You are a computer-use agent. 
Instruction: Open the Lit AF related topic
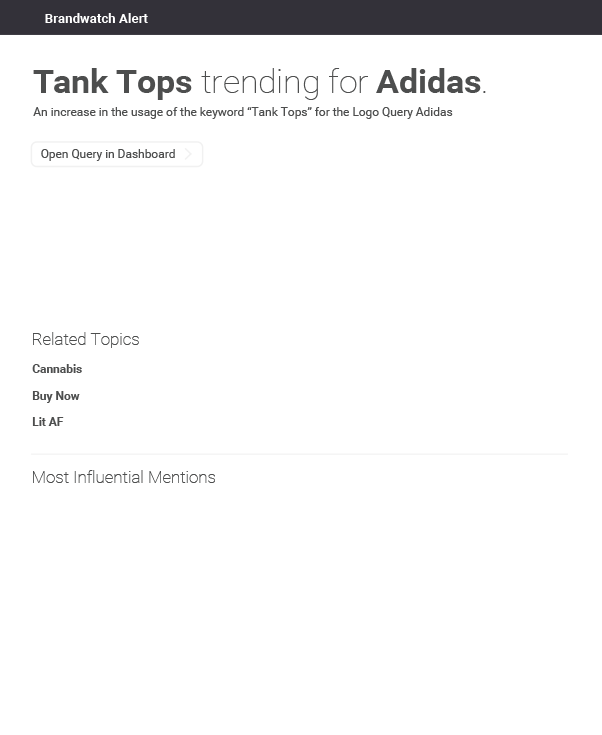48,422
